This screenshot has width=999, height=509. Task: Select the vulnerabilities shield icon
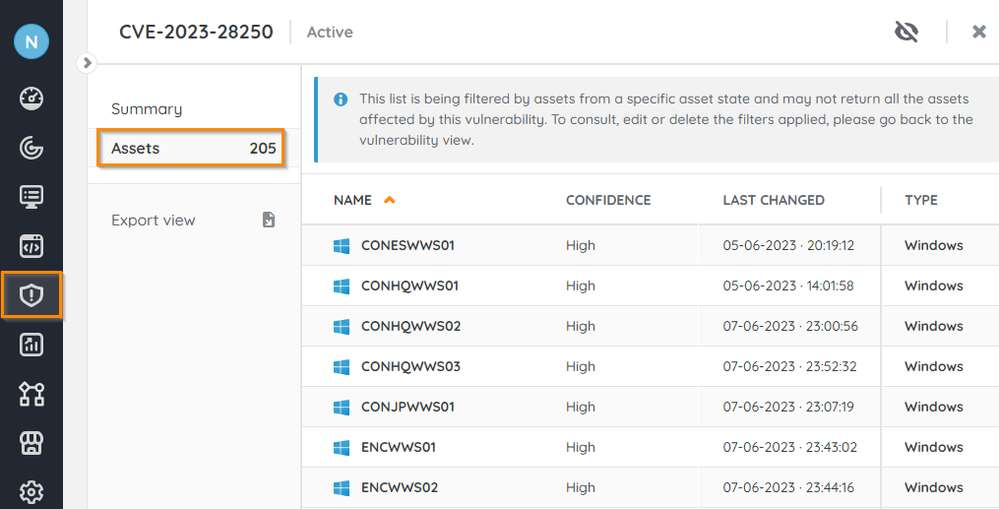31,295
